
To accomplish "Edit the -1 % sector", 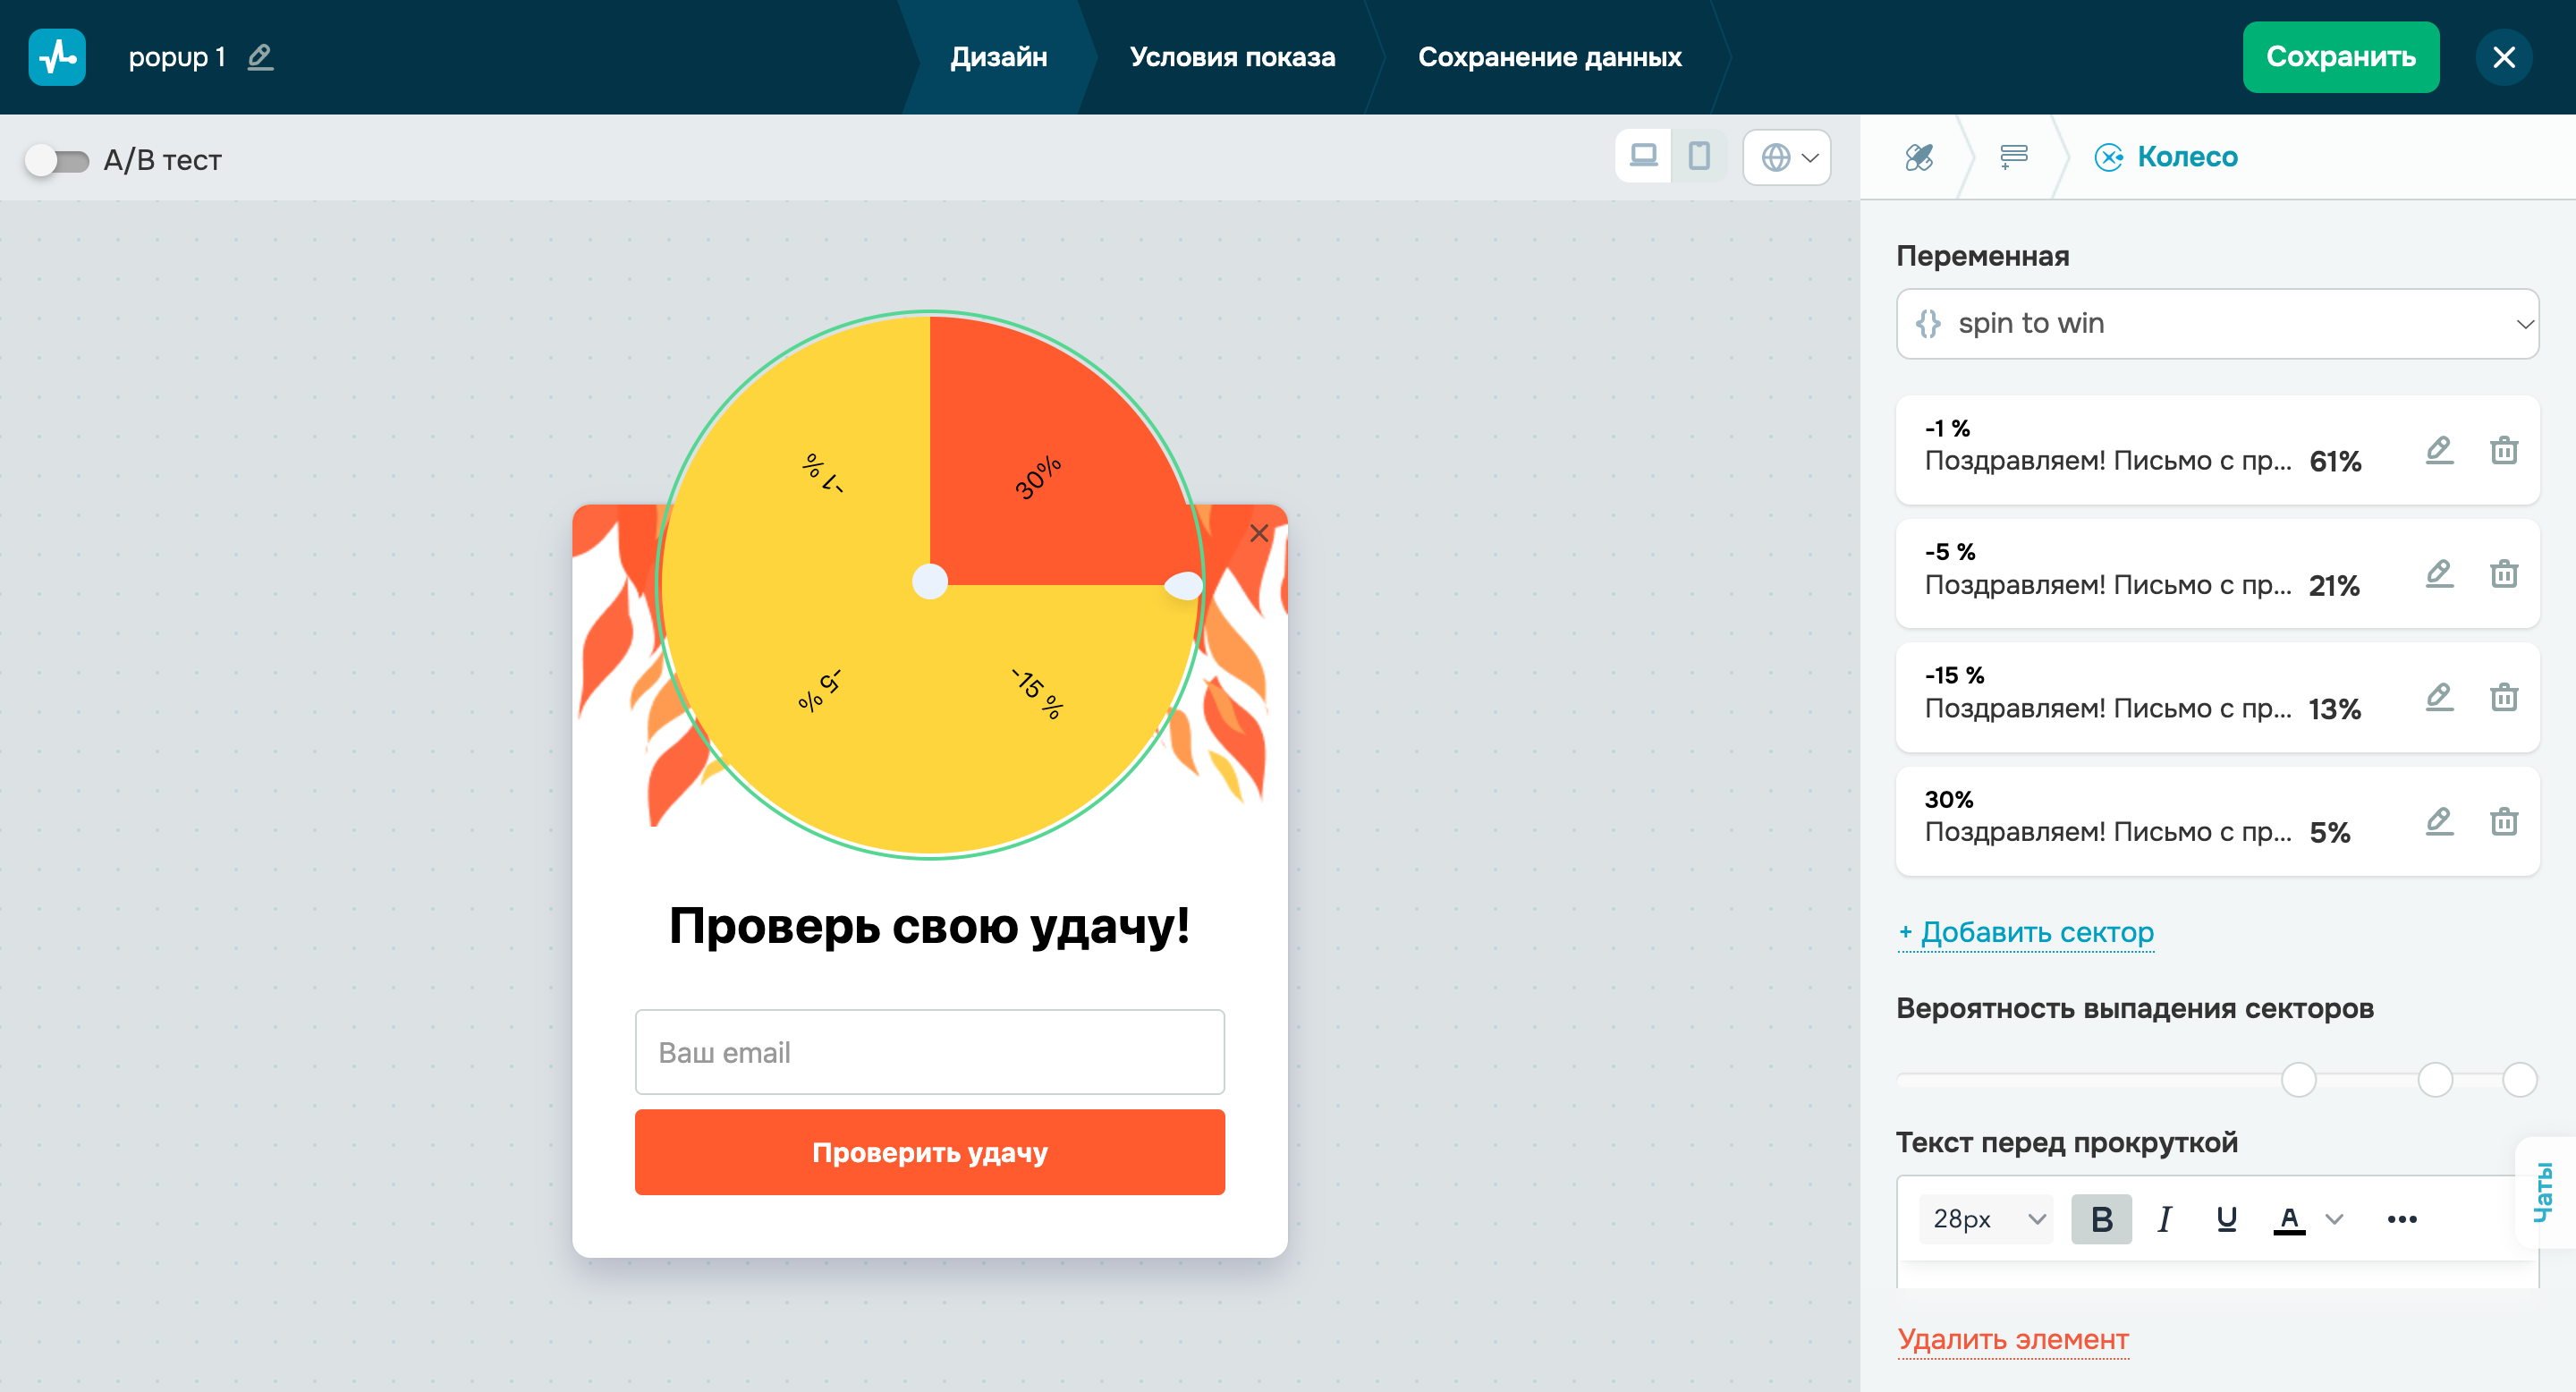I will [2439, 450].
